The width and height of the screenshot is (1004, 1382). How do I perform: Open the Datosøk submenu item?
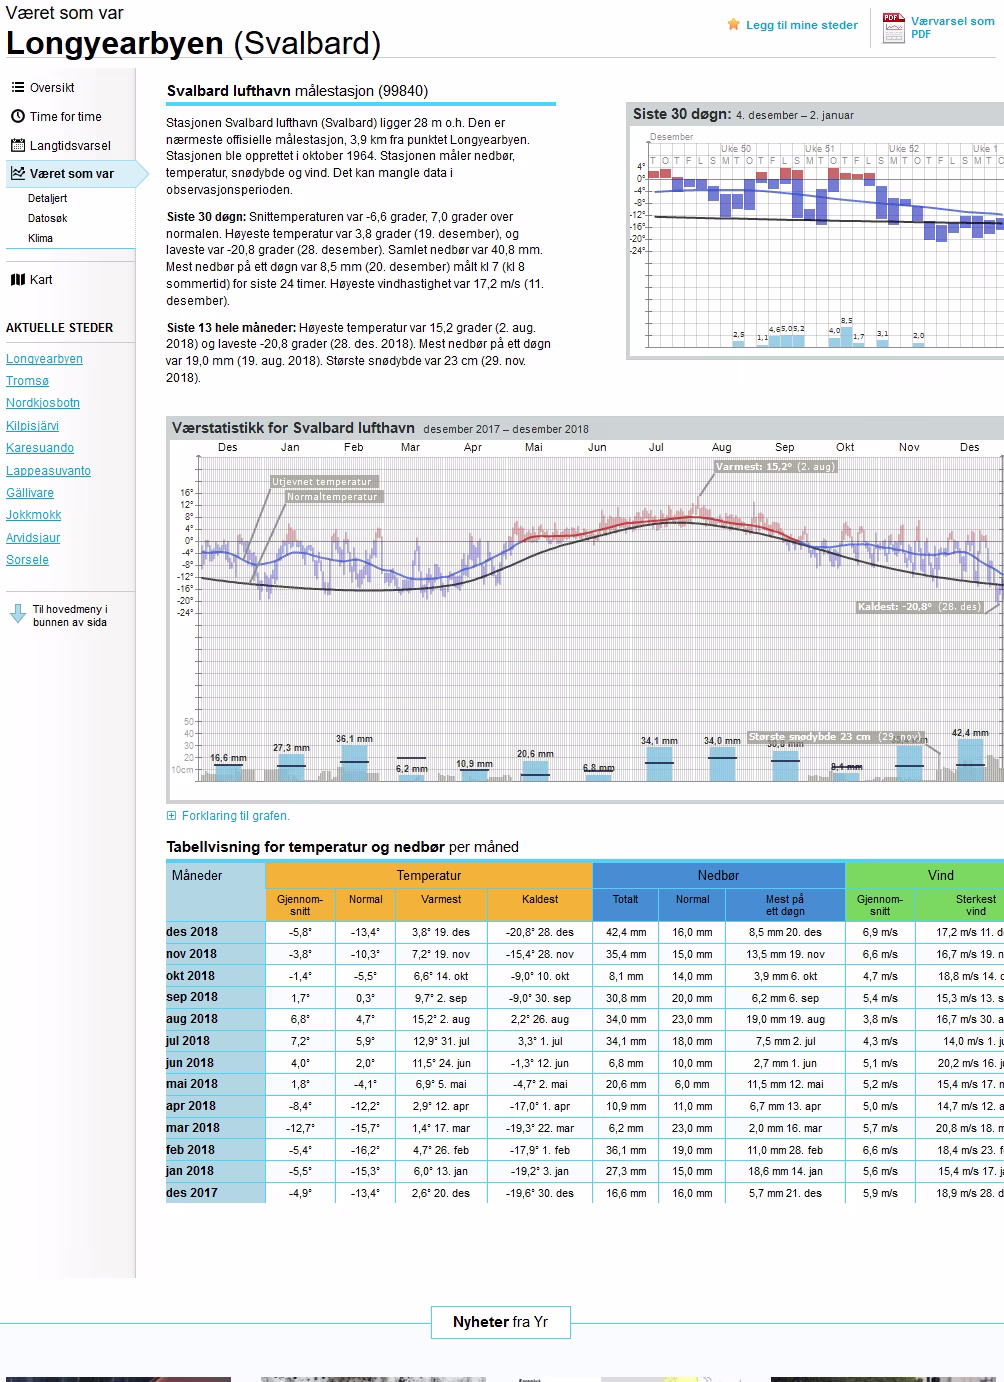[x=47, y=219]
